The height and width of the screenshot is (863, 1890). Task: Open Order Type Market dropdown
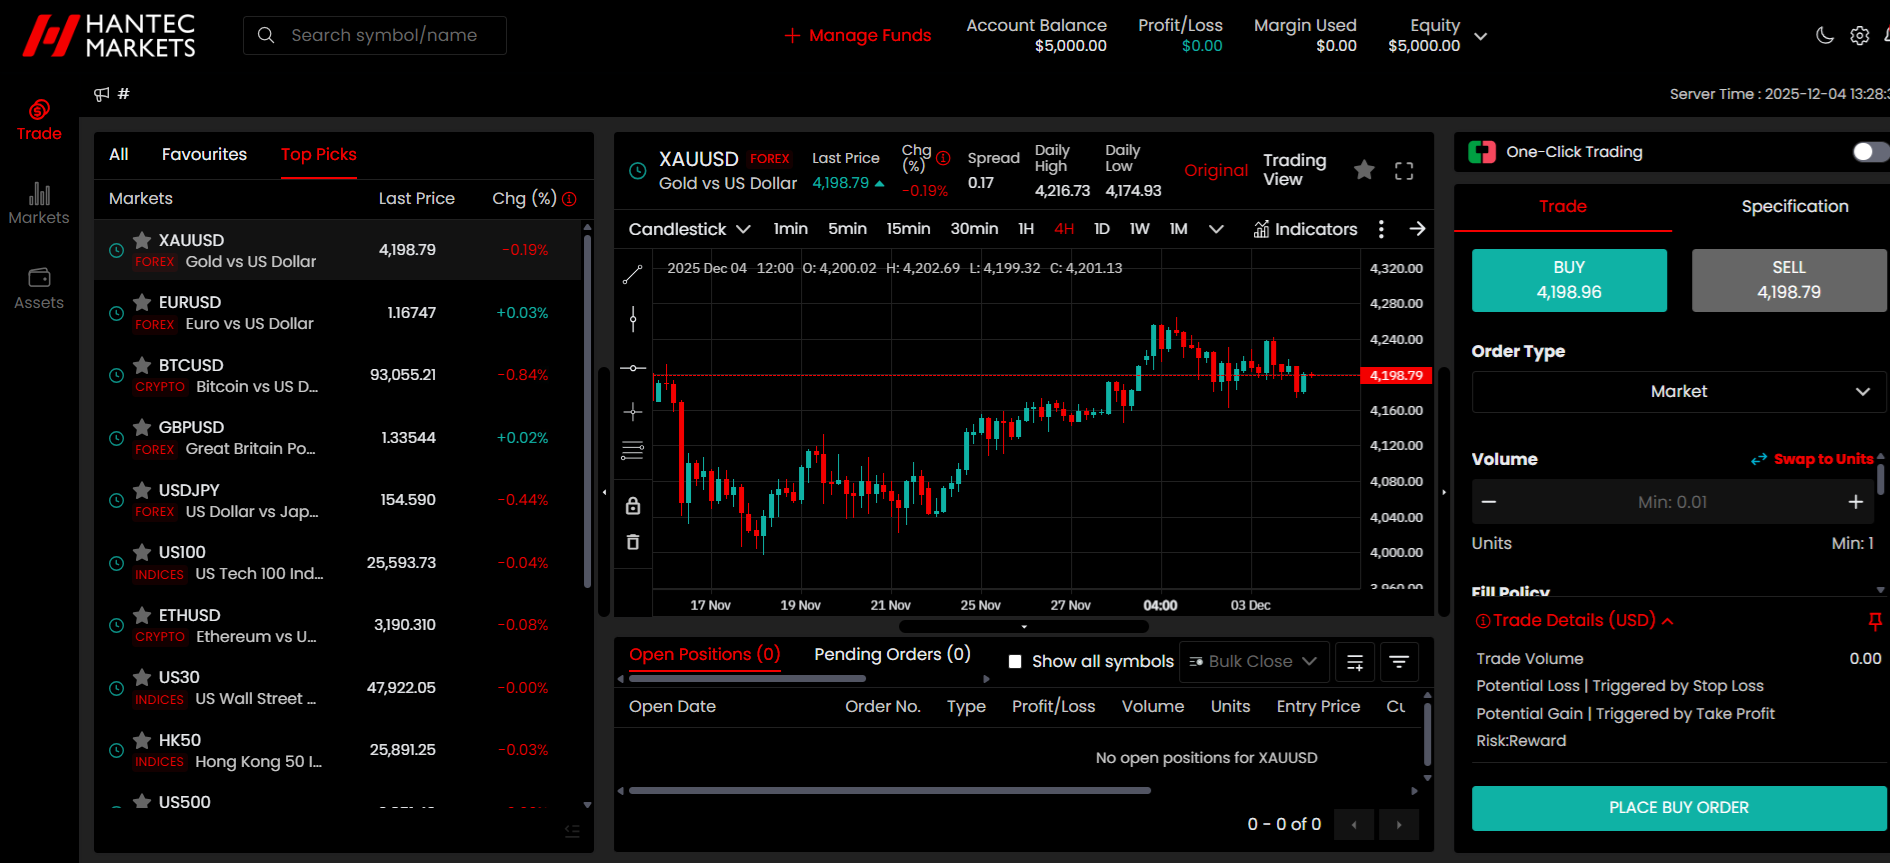1679,392
